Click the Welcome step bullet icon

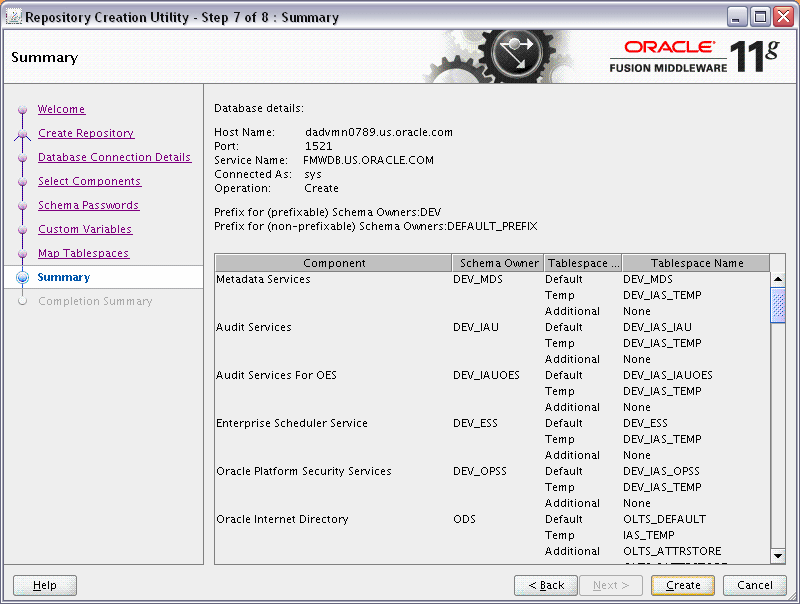pos(22,109)
